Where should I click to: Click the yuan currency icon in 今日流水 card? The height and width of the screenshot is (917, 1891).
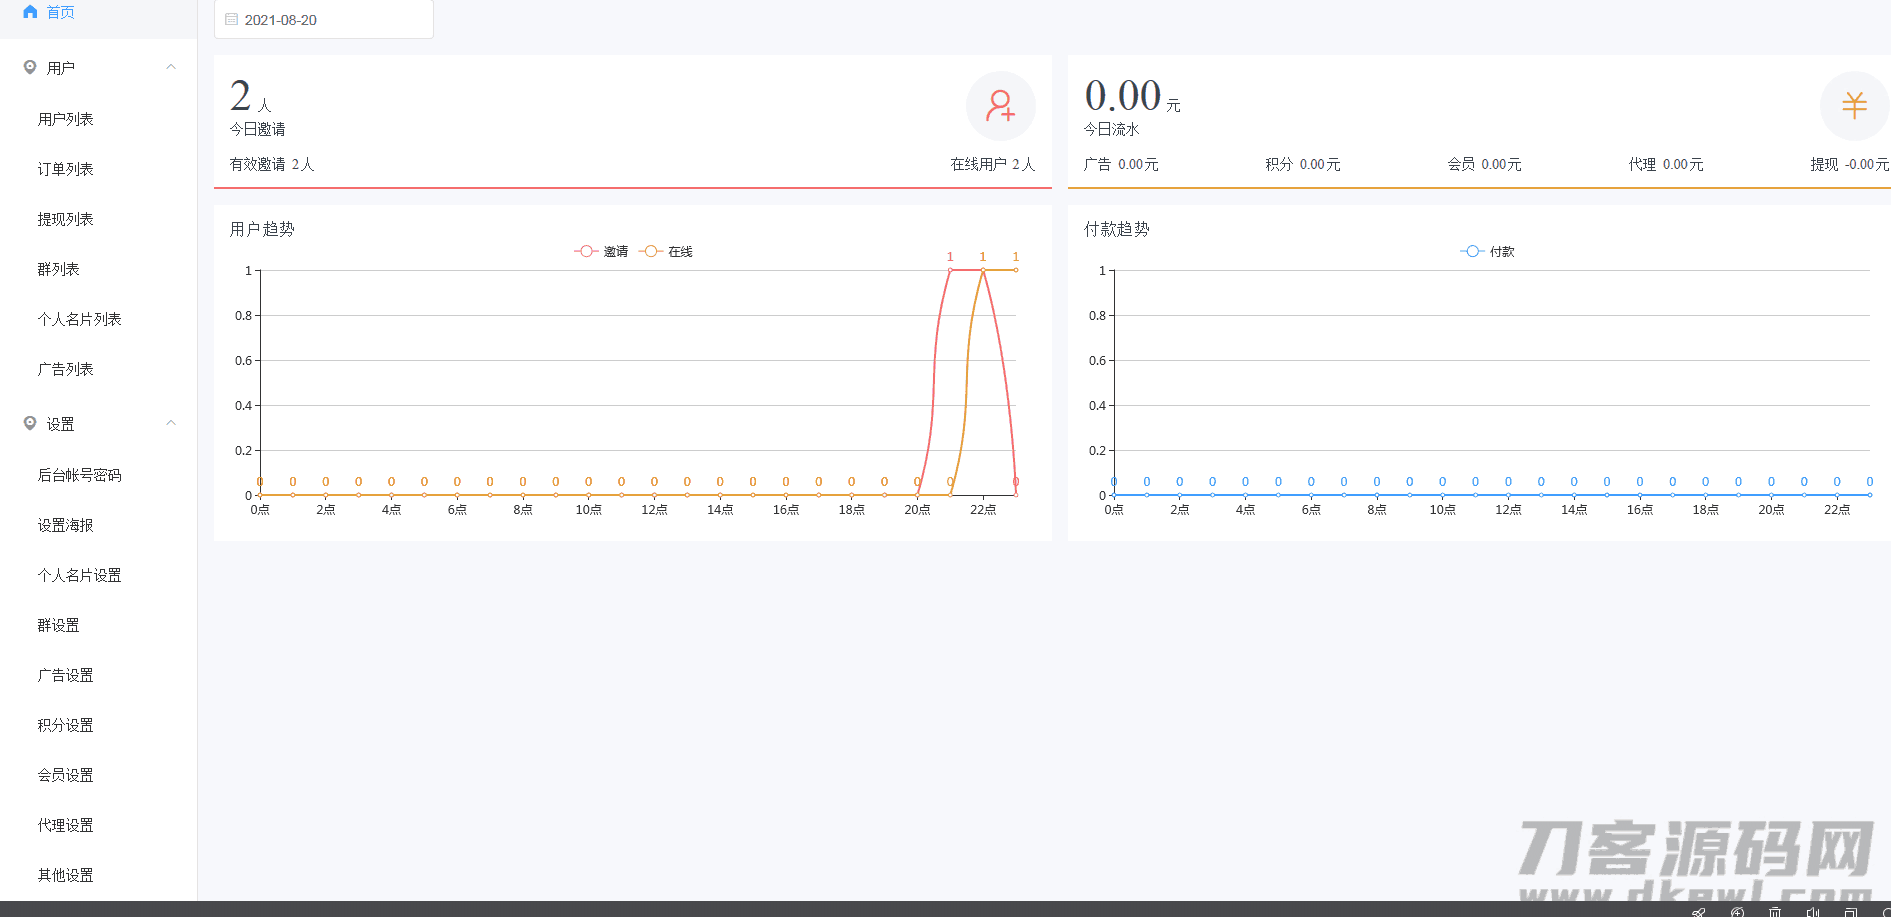(x=1854, y=106)
